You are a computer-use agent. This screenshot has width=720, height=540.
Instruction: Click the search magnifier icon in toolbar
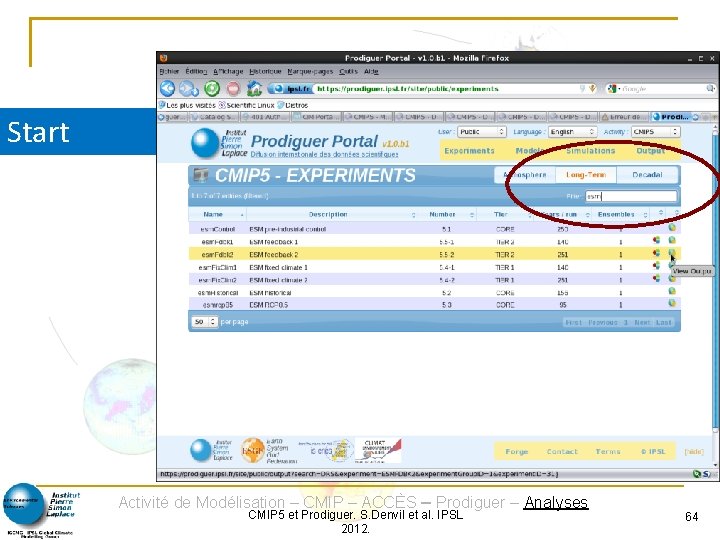click(x=710, y=89)
